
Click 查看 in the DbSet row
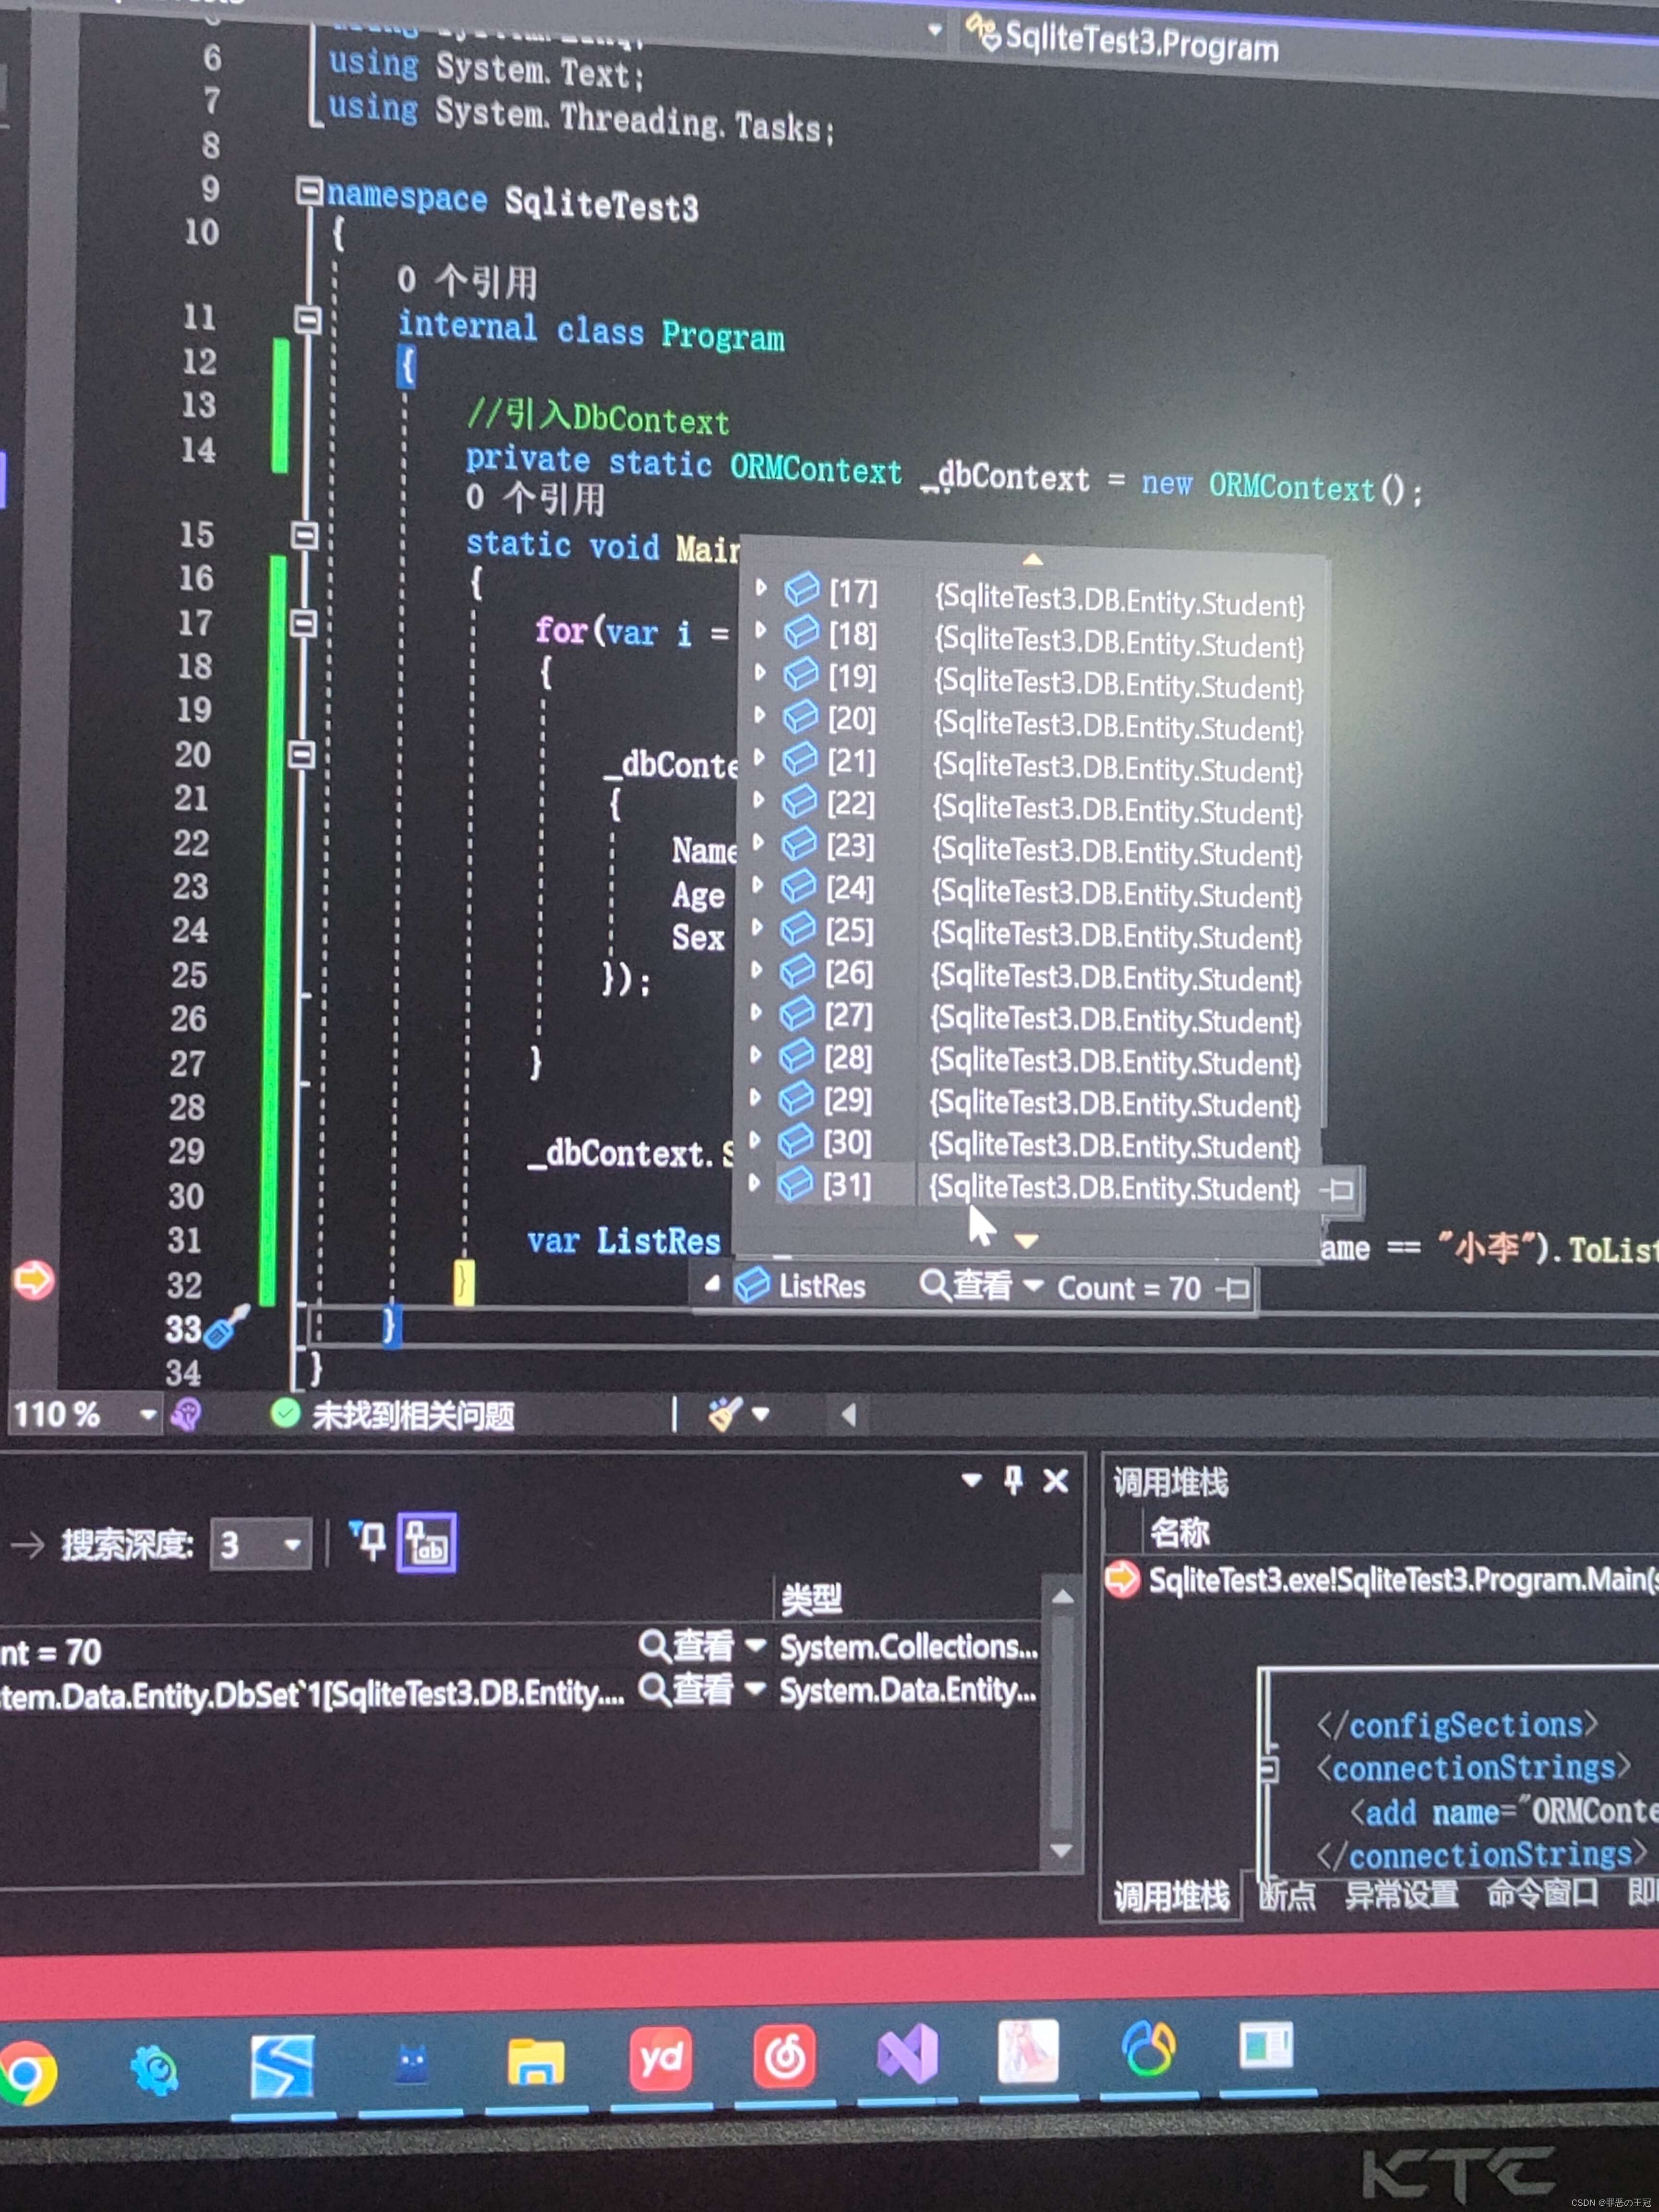pyautogui.click(x=688, y=1690)
